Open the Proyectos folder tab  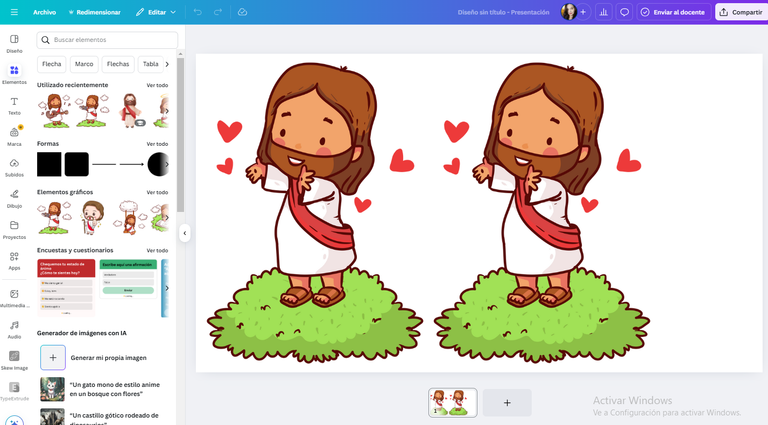point(14,230)
